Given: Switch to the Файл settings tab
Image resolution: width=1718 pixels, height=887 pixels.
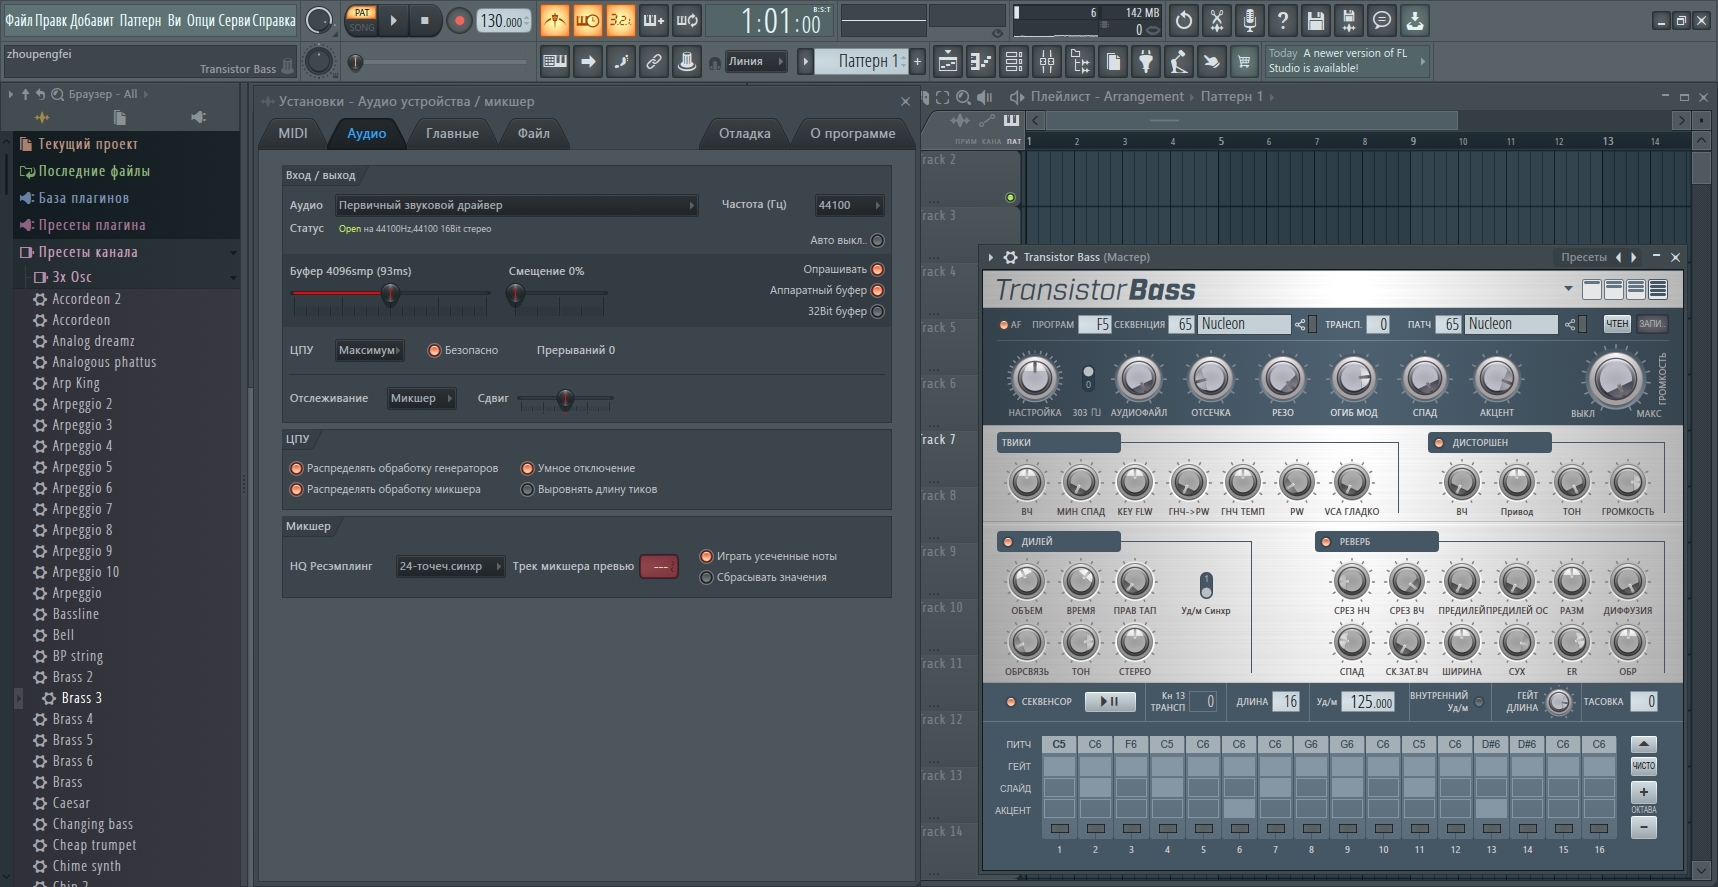Looking at the screenshot, I should pyautogui.click(x=534, y=133).
